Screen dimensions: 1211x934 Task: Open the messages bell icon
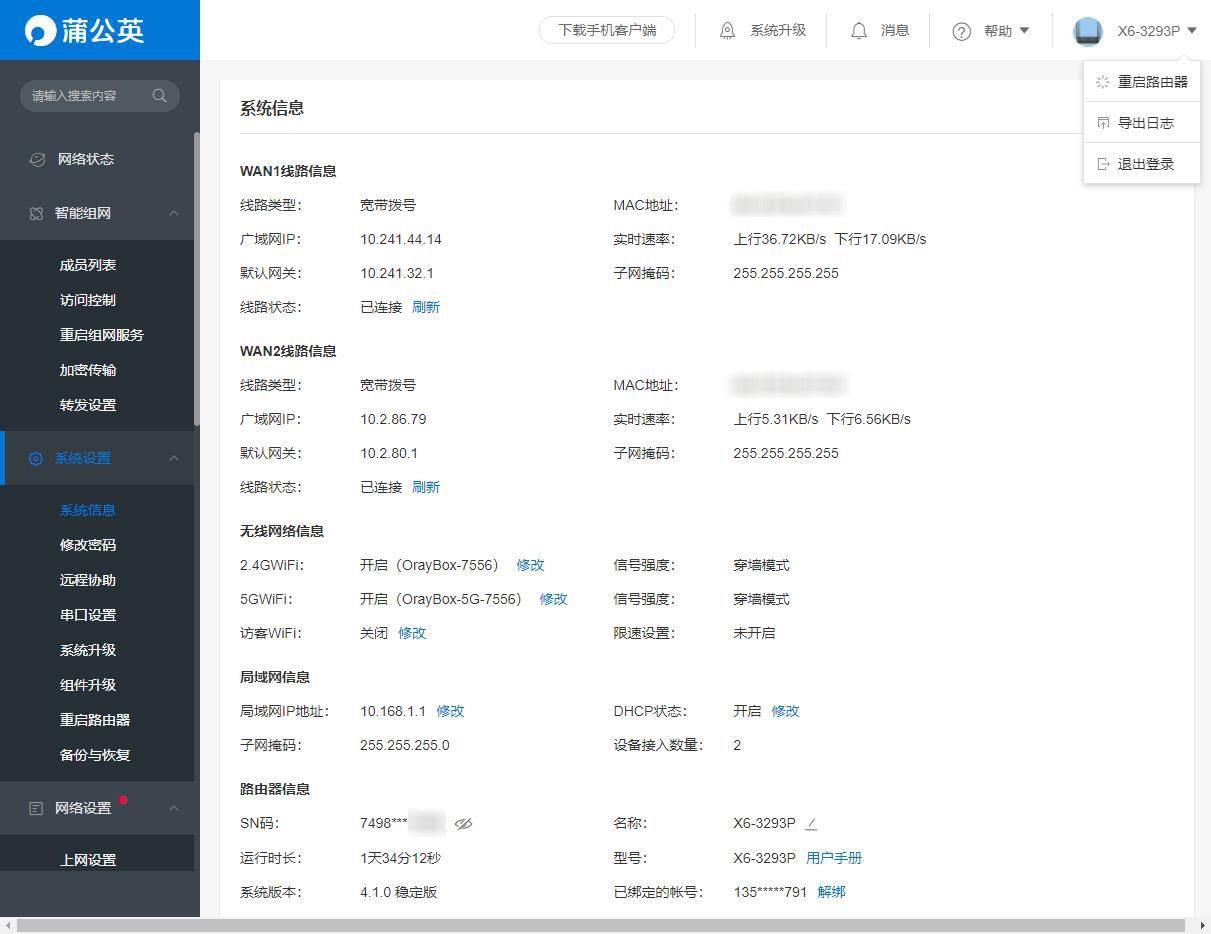(x=858, y=31)
